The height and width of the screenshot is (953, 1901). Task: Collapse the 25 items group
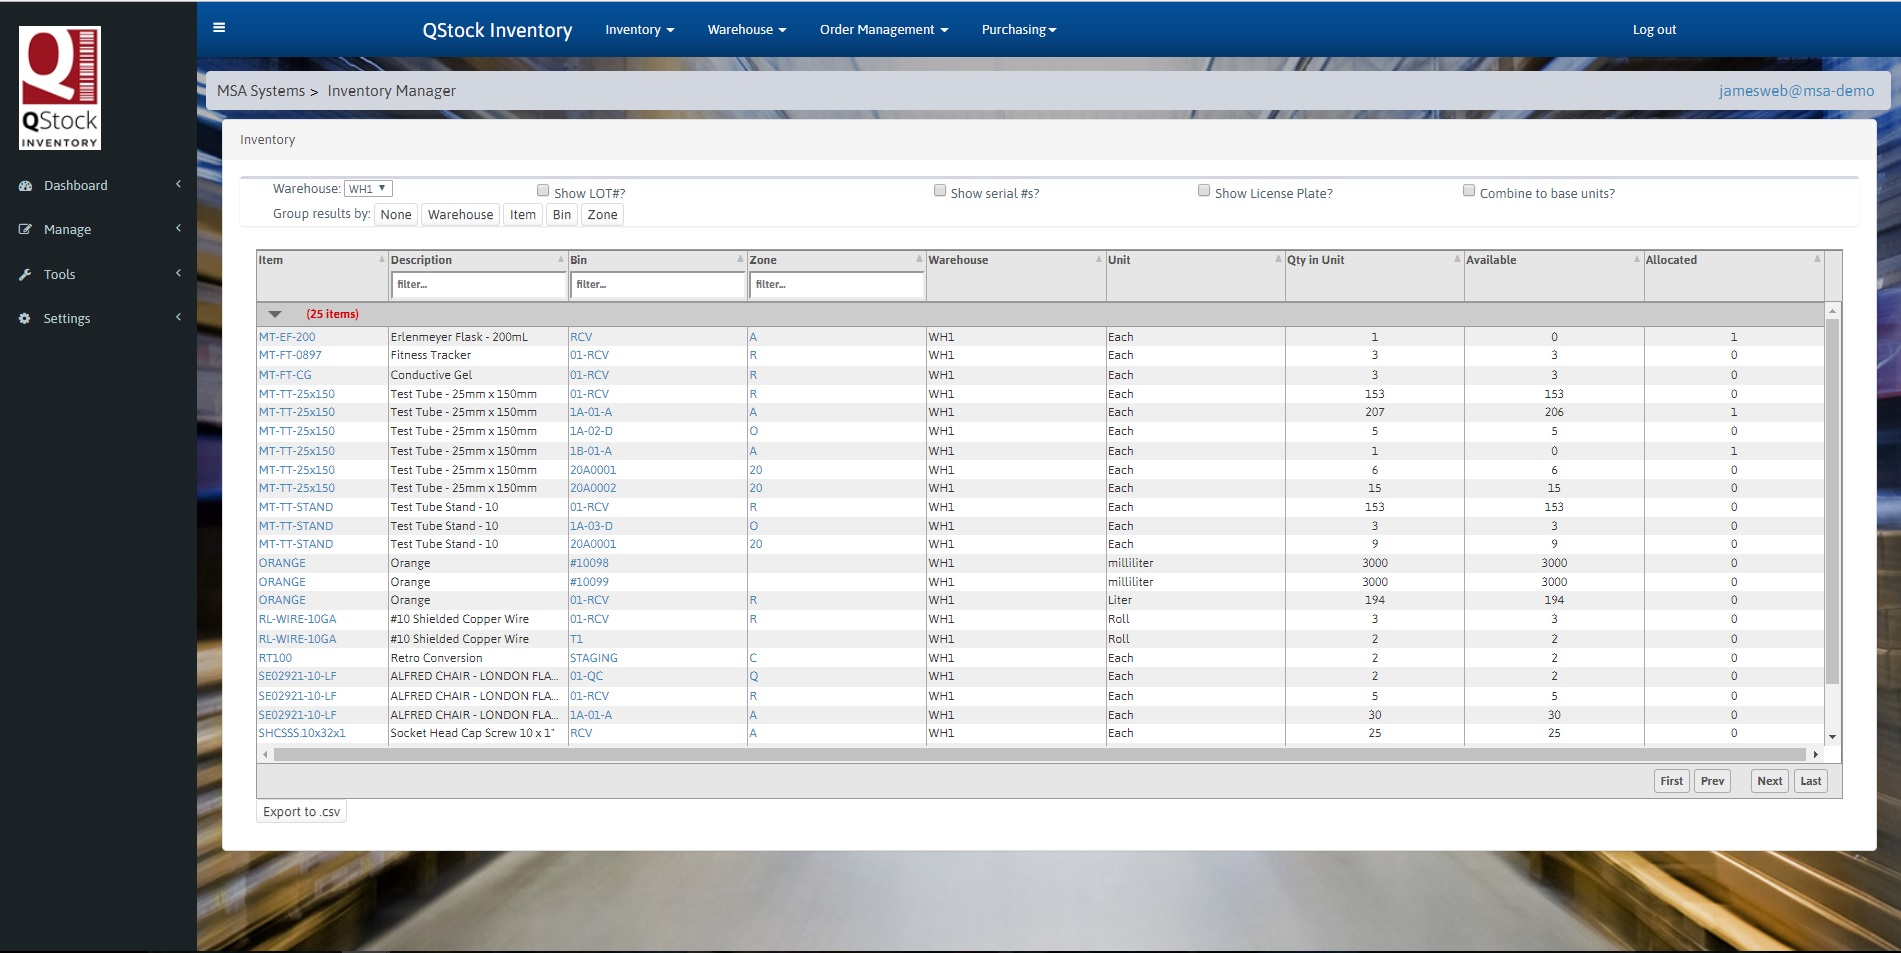pos(275,315)
